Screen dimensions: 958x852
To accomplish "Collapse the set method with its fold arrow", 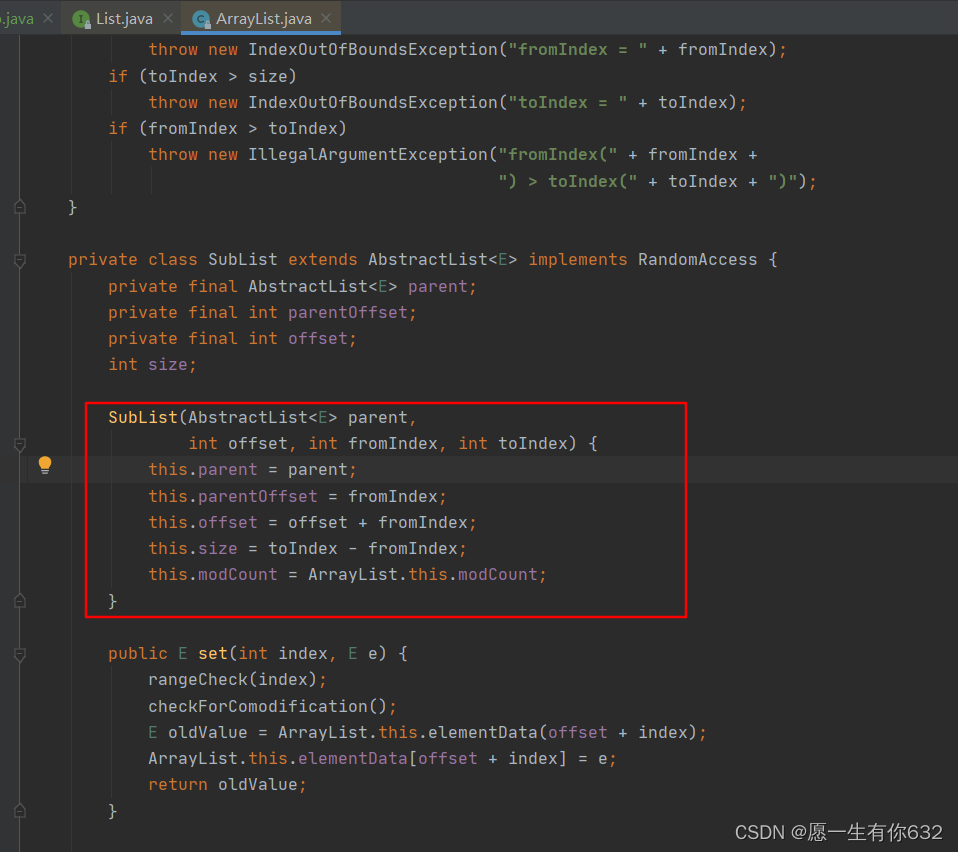I will (18, 653).
